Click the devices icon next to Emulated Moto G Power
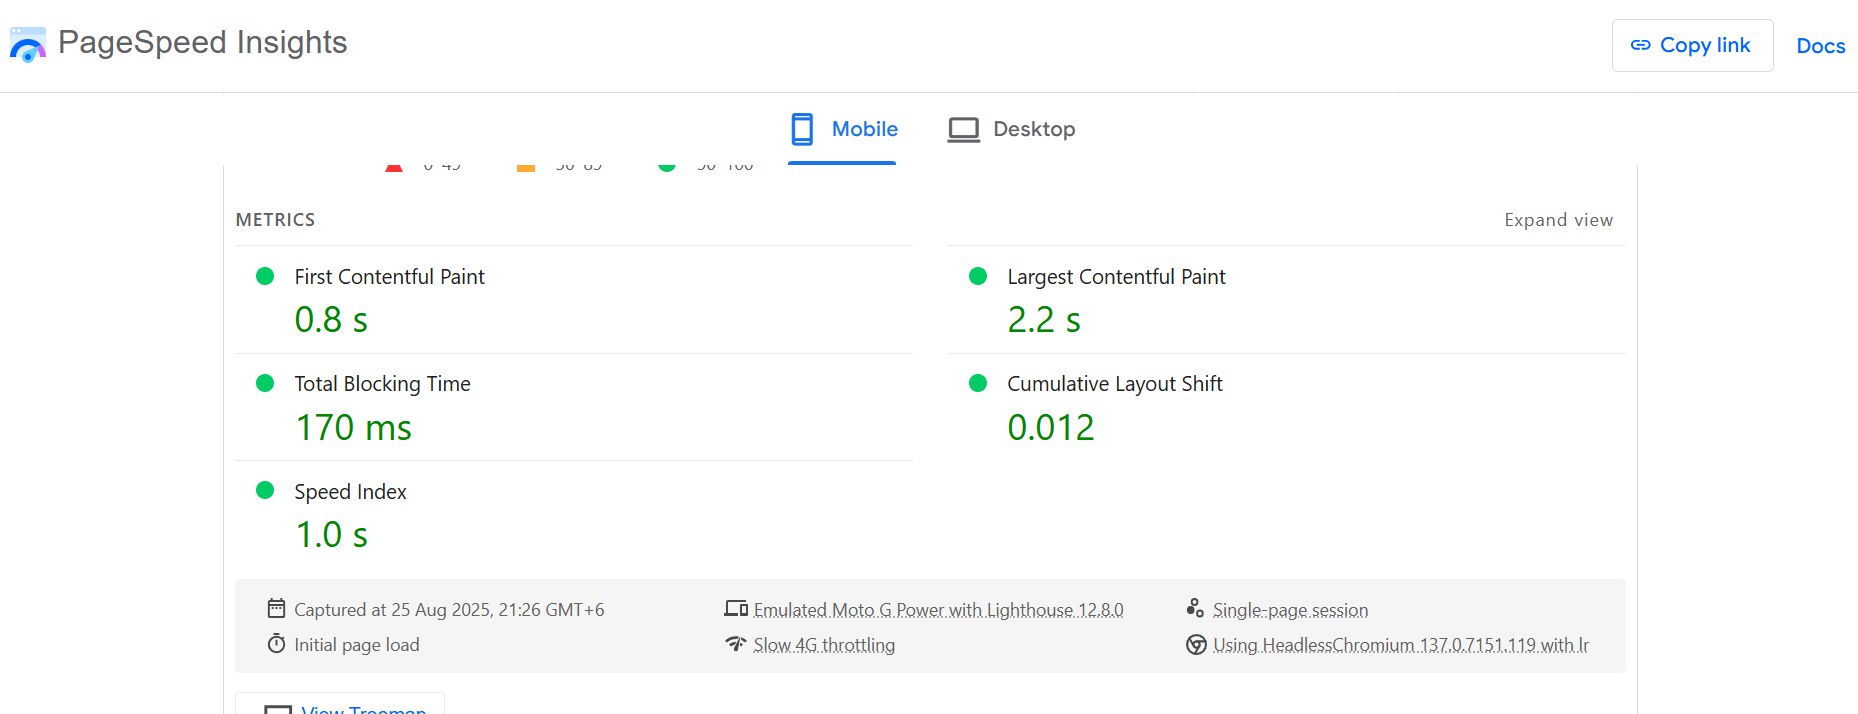The image size is (1858, 714). 736,608
